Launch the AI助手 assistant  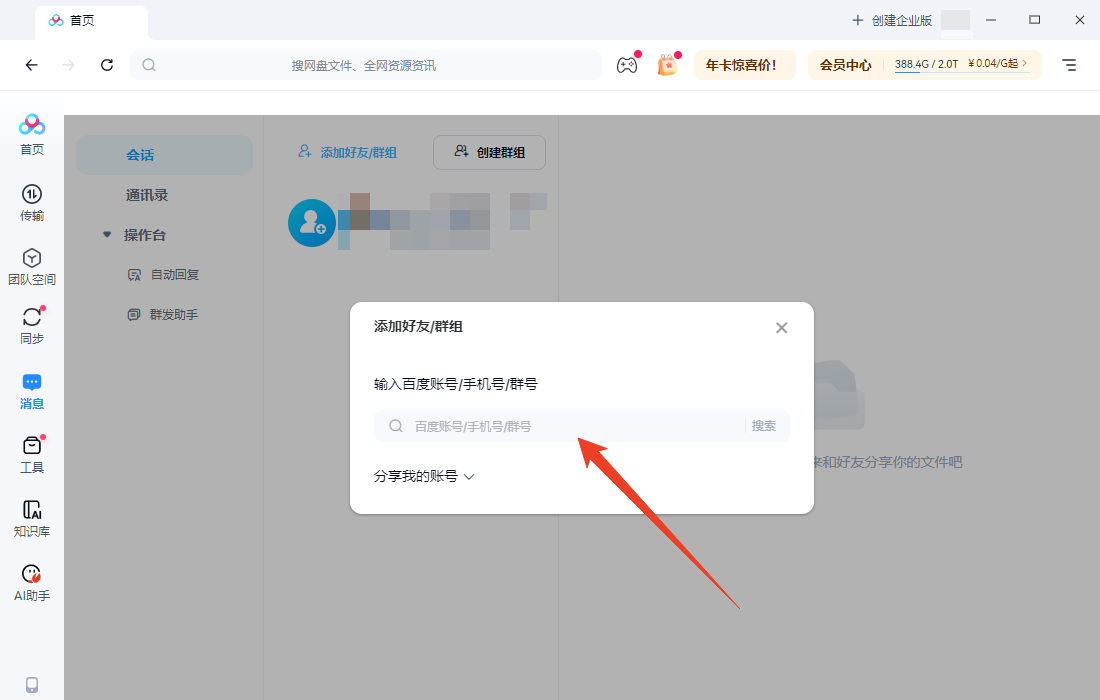[31, 580]
